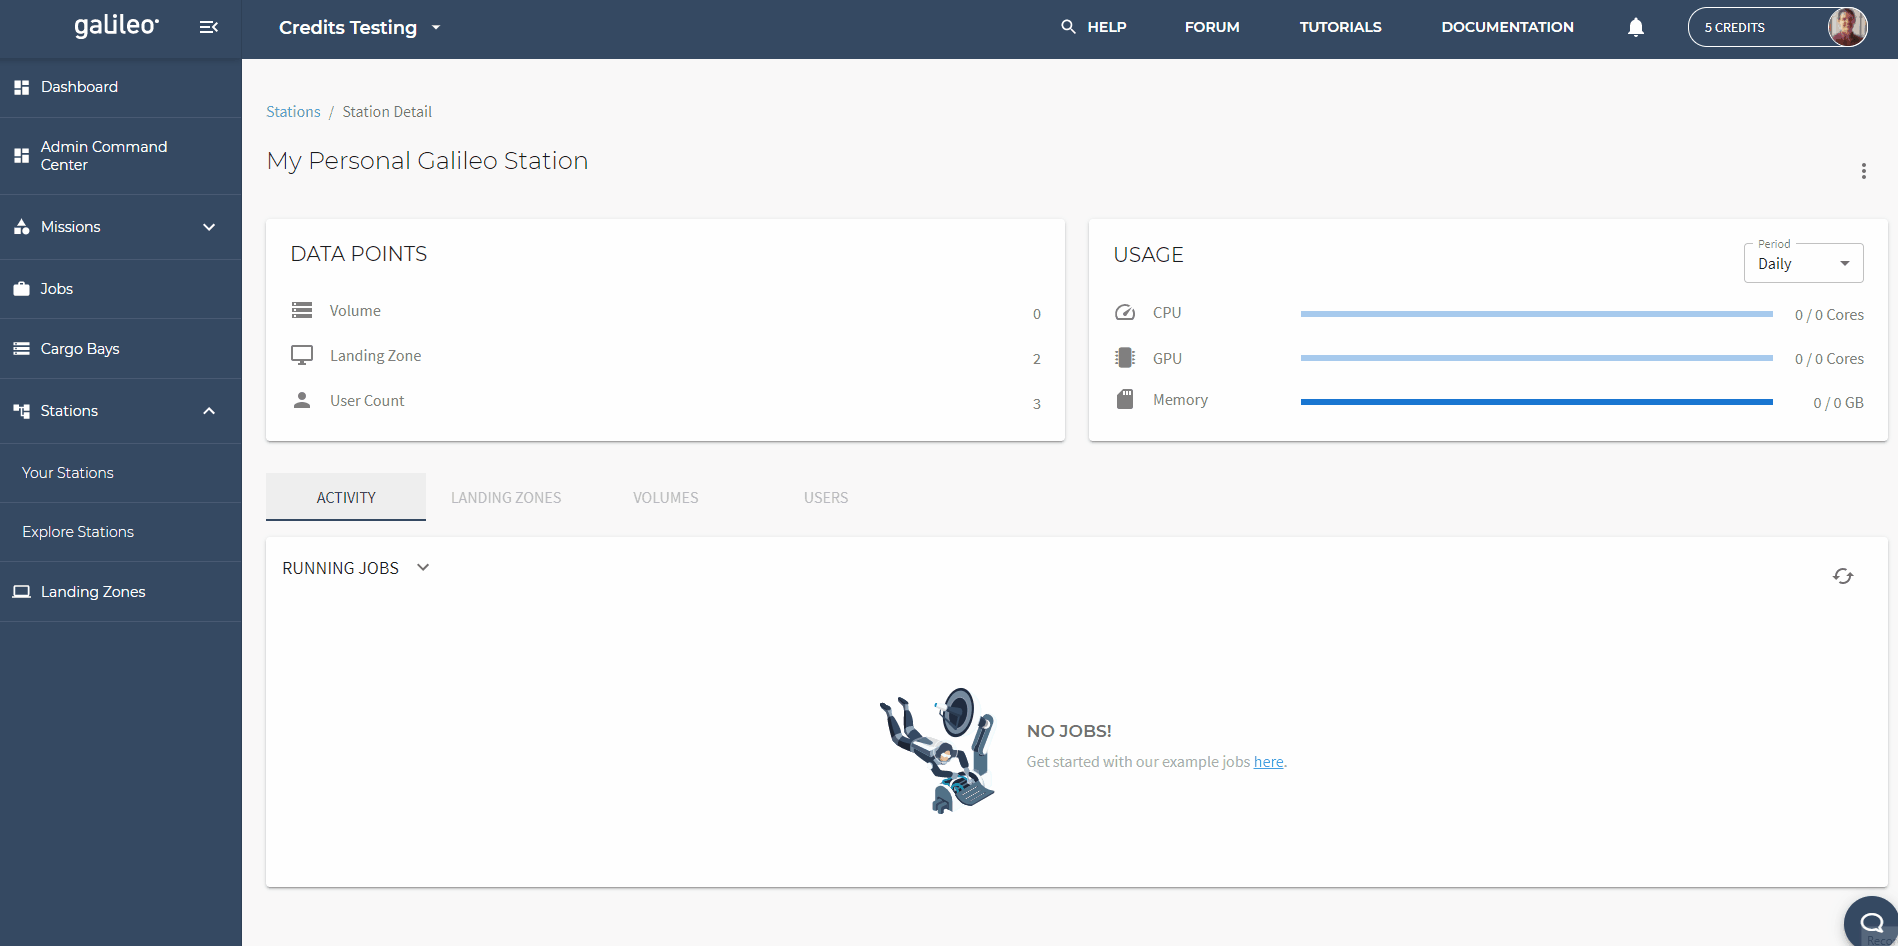The image size is (1898, 946).
Task: Click the galileo logo
Action: pyautogui.click(x=117, y=25)
